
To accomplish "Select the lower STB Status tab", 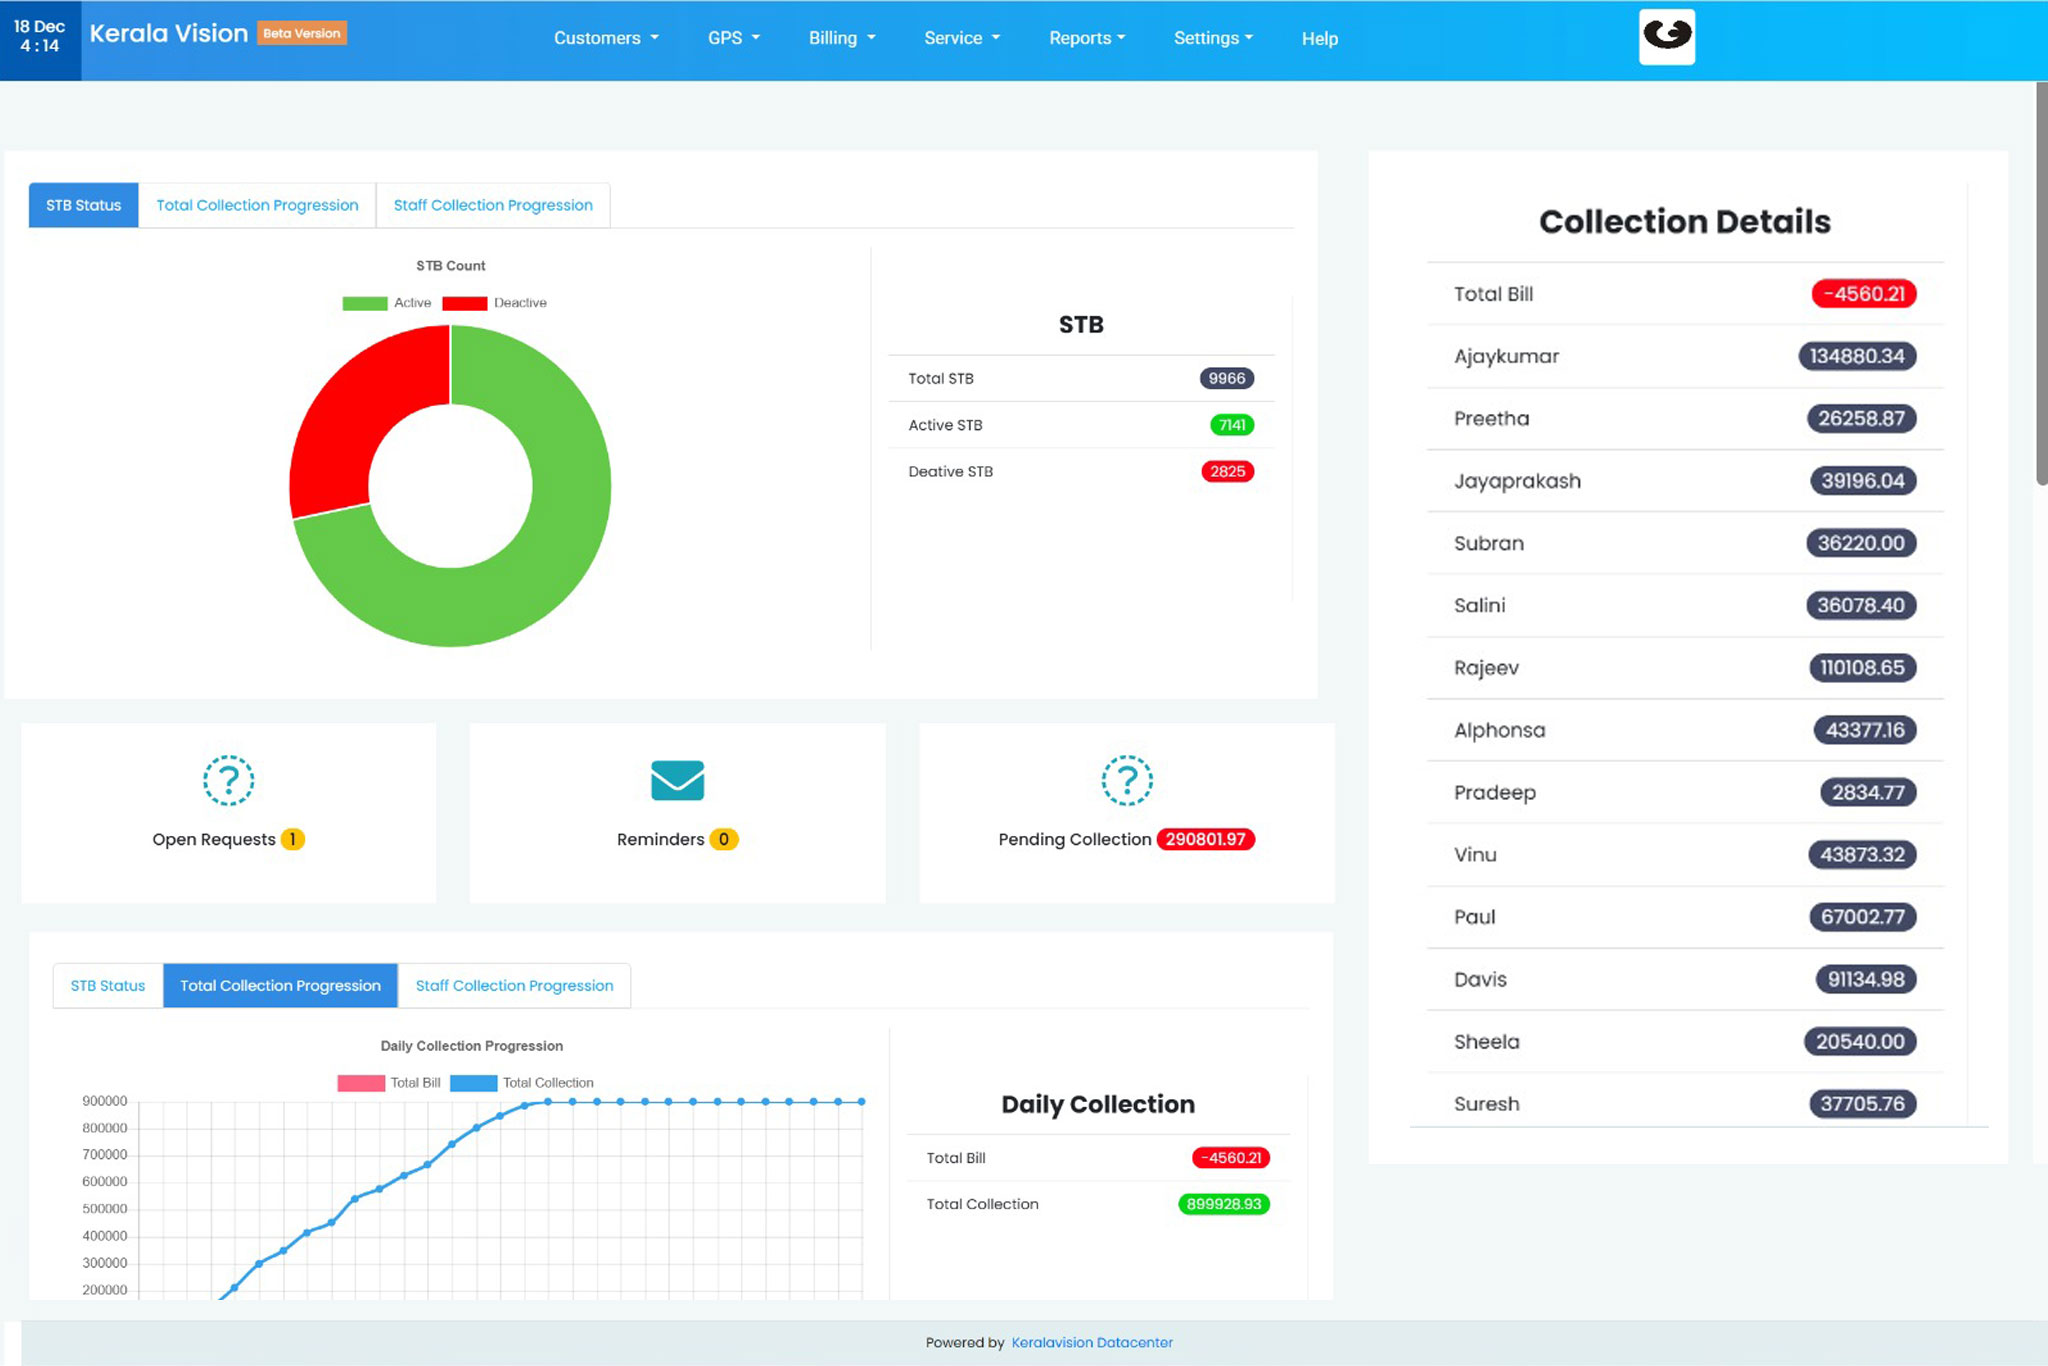I will coord(108,985).
